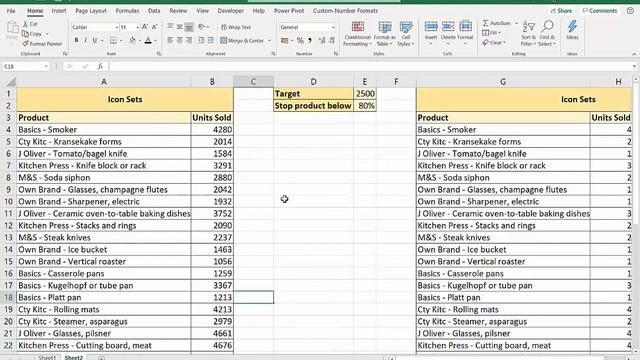Toggle italic formatting

[85, 40]
